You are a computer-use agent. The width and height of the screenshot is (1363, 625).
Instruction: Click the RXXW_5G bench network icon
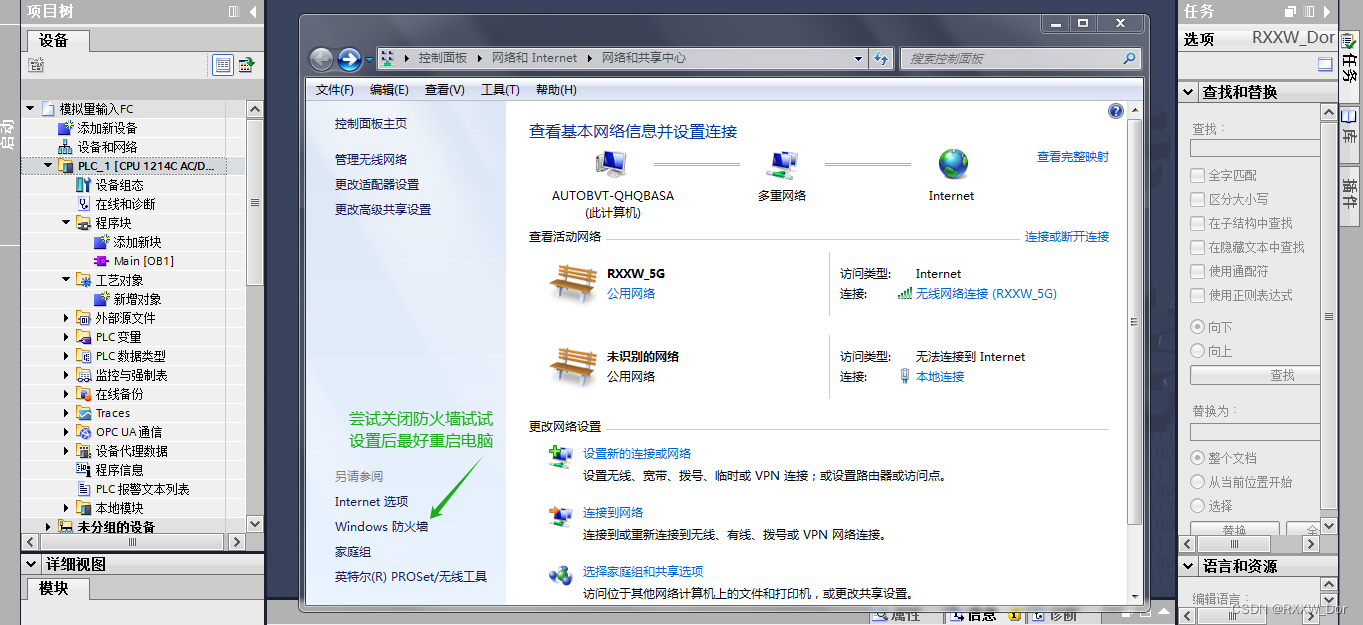click(573, 282)
